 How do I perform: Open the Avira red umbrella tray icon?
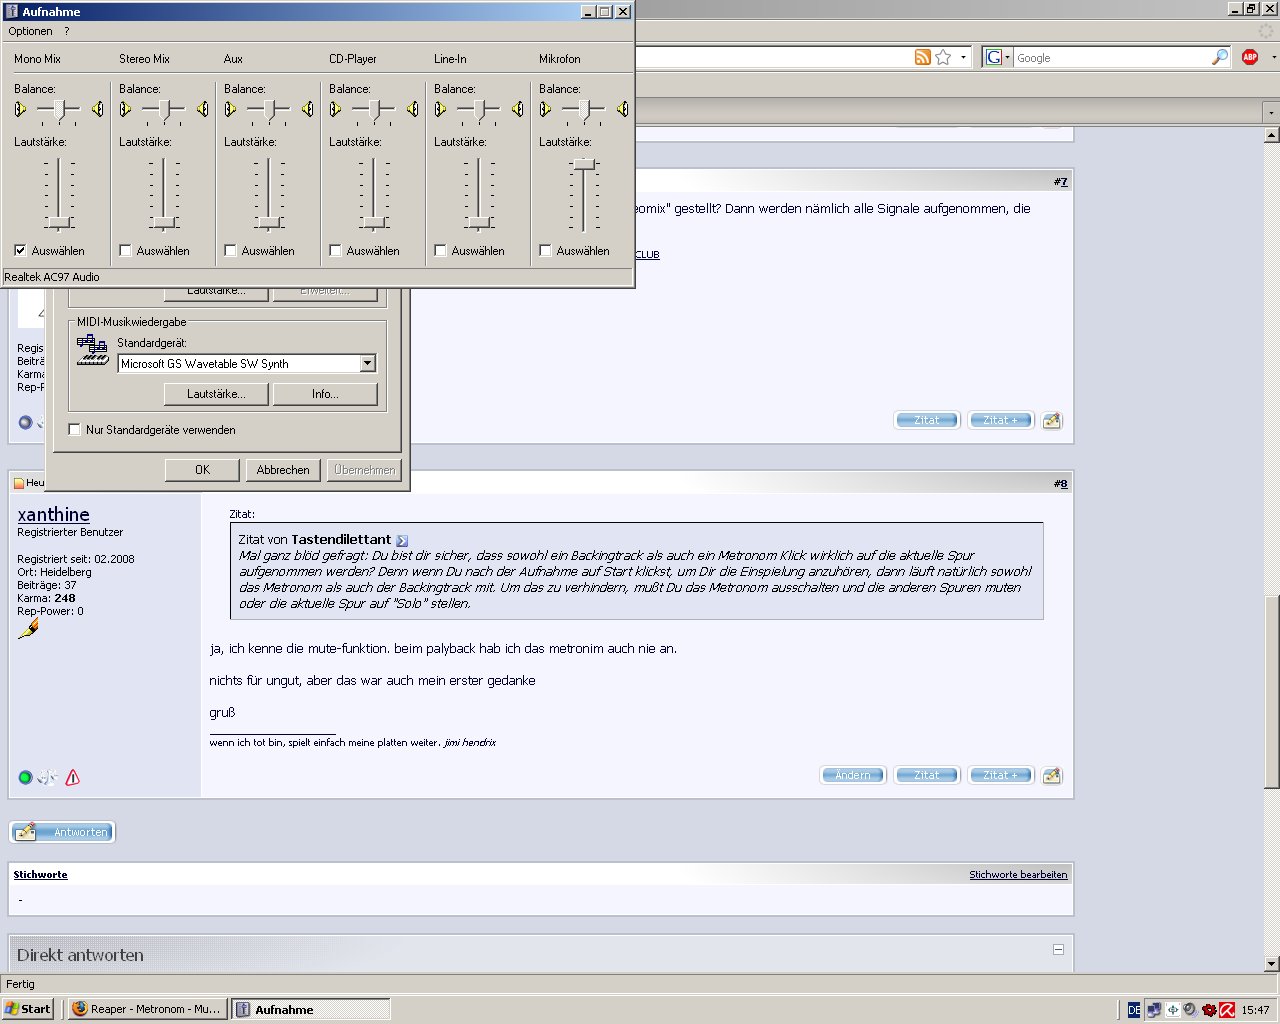tap(1226, 1010)
